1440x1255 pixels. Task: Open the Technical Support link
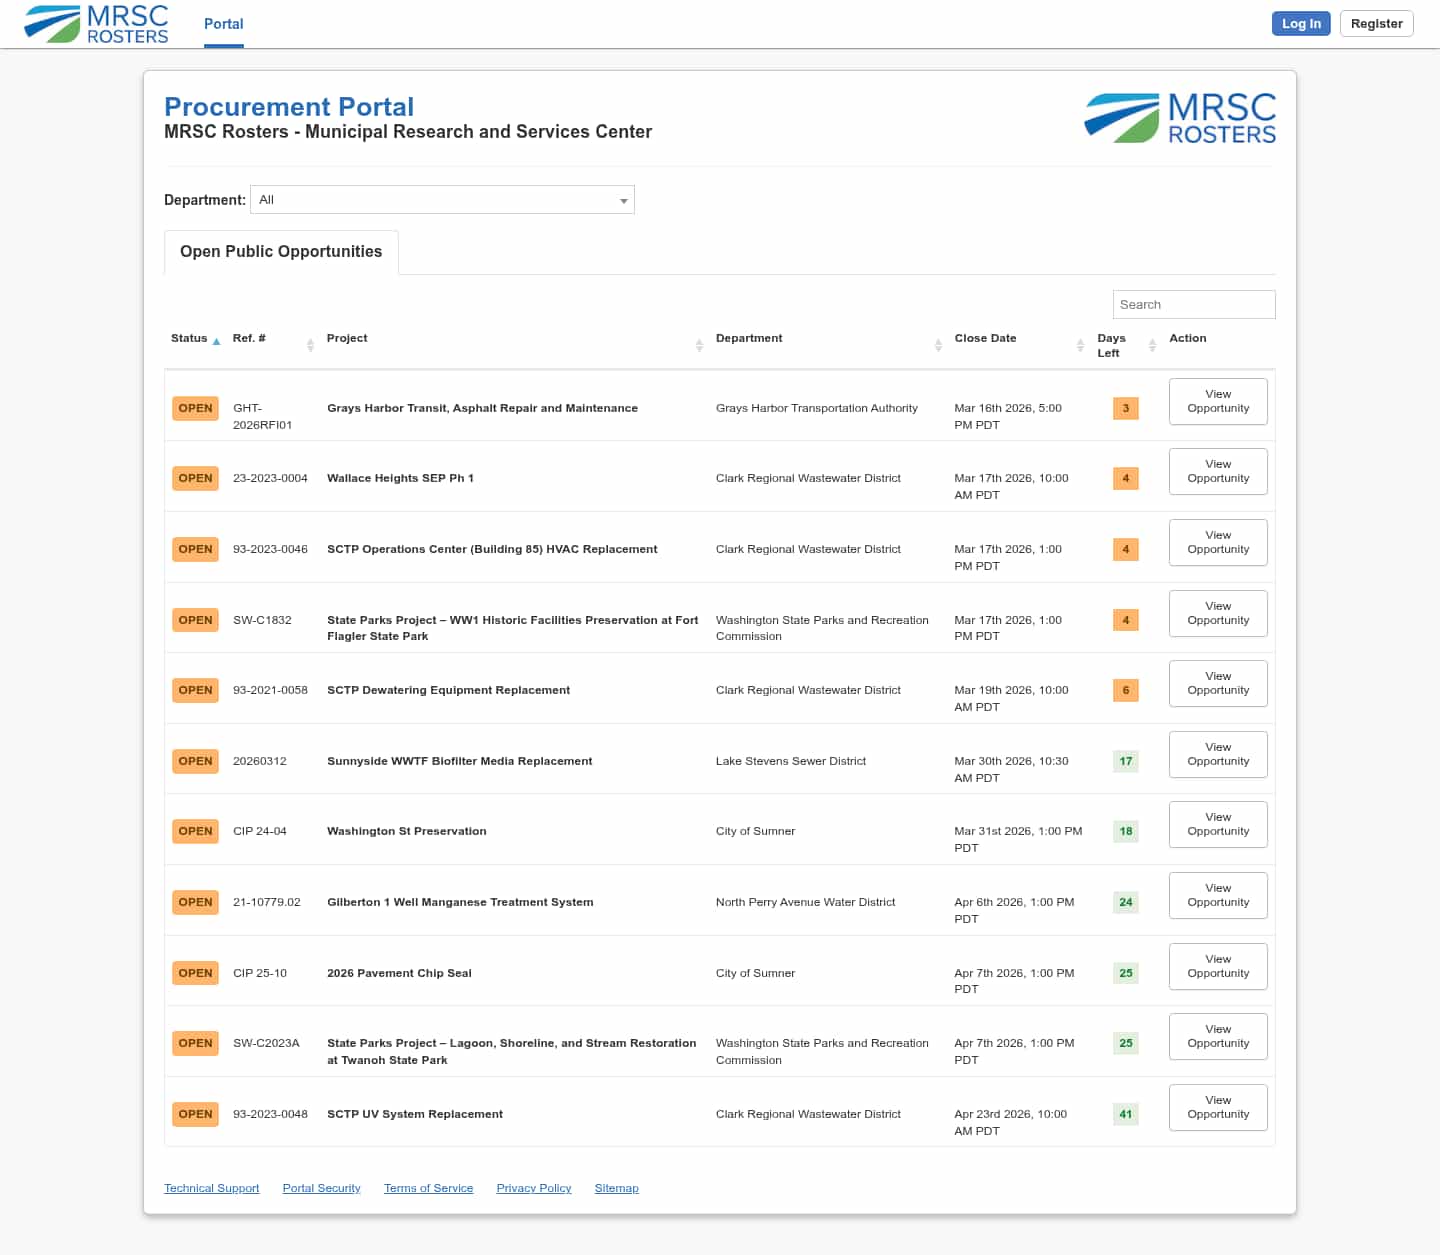pyautogui.click(x=212, y=1188)
